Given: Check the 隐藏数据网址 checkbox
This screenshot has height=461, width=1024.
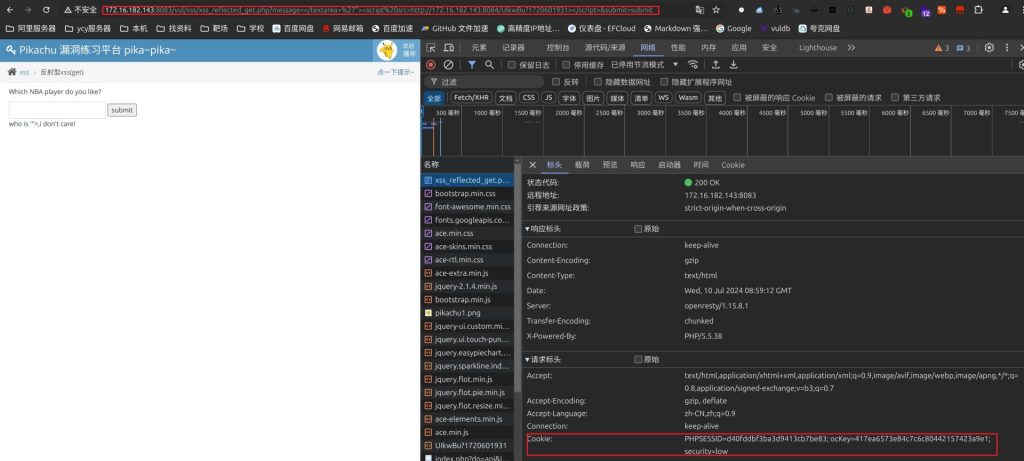Looking at the screenshot, I should tap(598, 82).
